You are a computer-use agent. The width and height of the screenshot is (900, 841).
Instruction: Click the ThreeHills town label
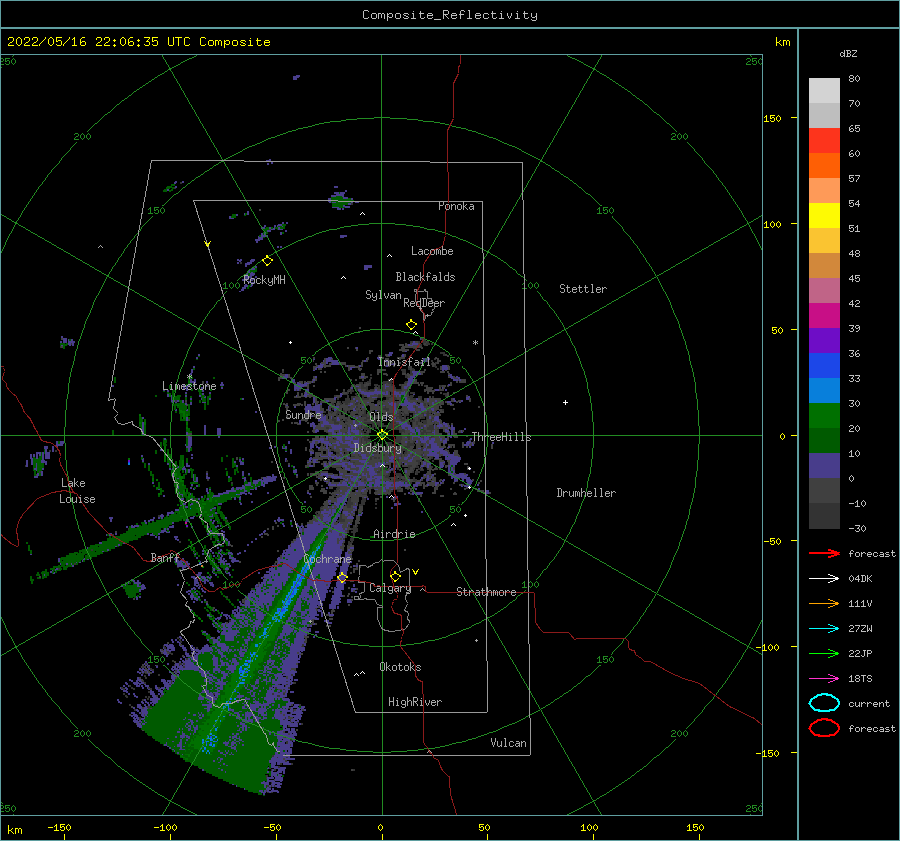(501, 437)
